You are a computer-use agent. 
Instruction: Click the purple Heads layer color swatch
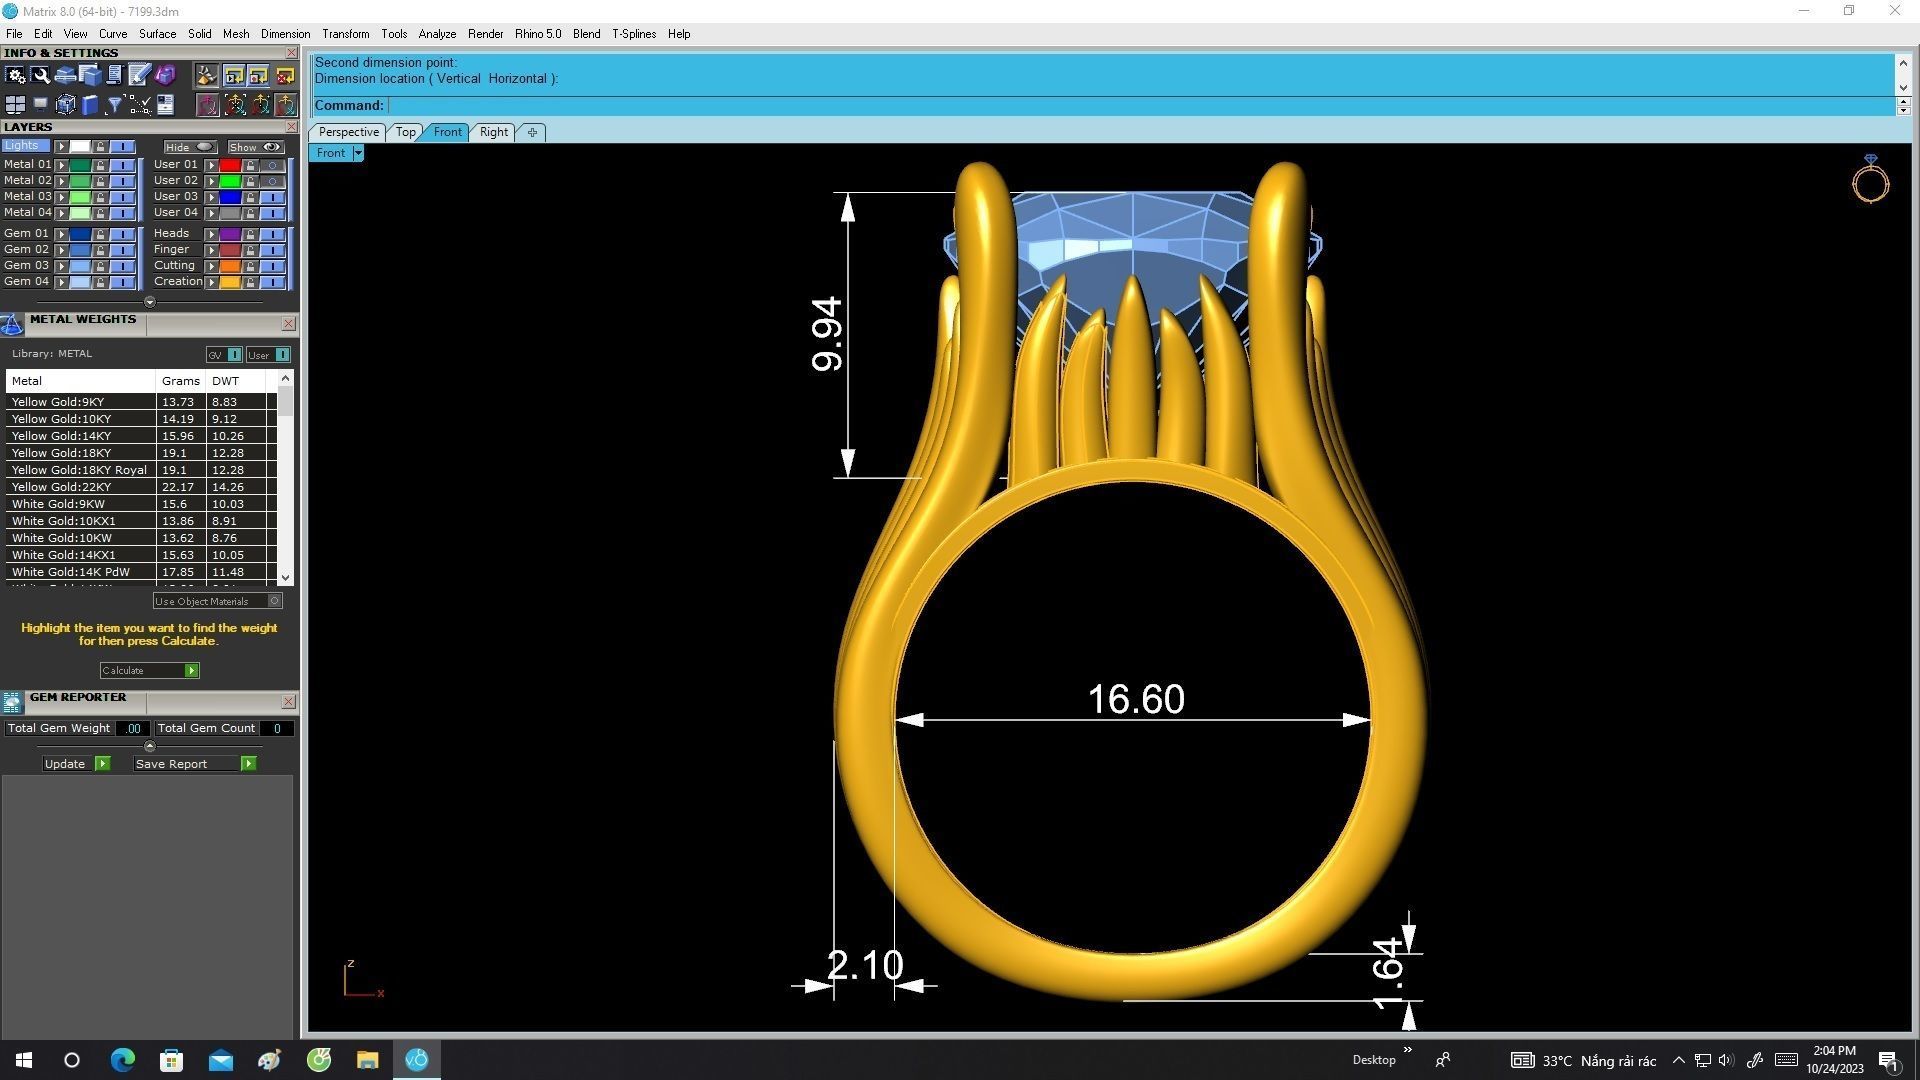pyautogui.click(x=230, y=234)
